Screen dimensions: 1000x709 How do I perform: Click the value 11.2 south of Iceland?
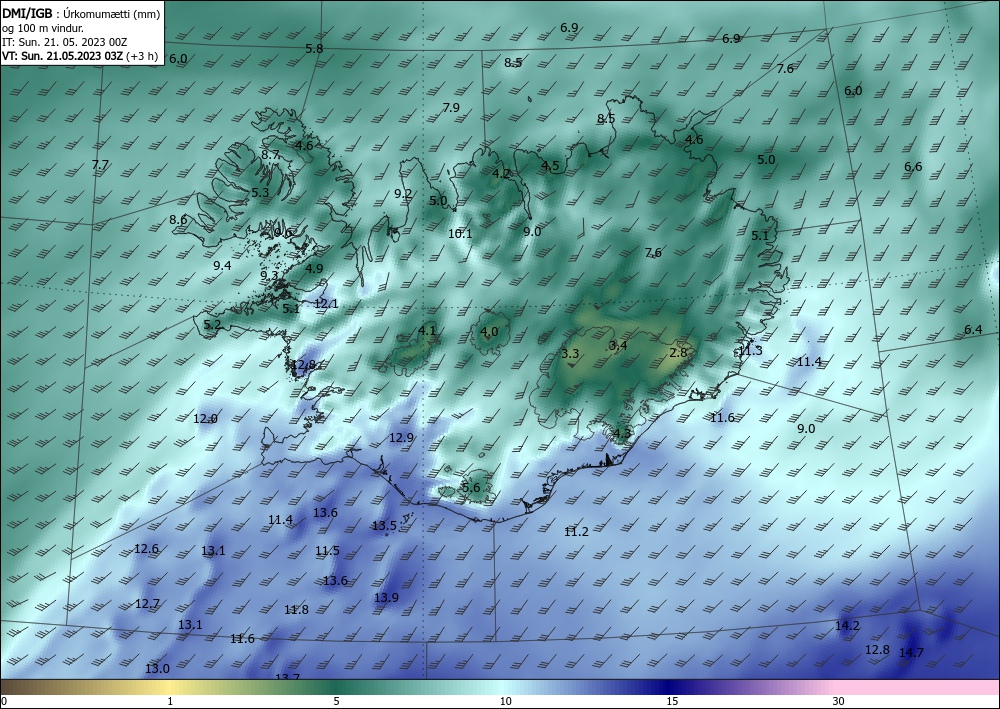click(x=577, y=531)
